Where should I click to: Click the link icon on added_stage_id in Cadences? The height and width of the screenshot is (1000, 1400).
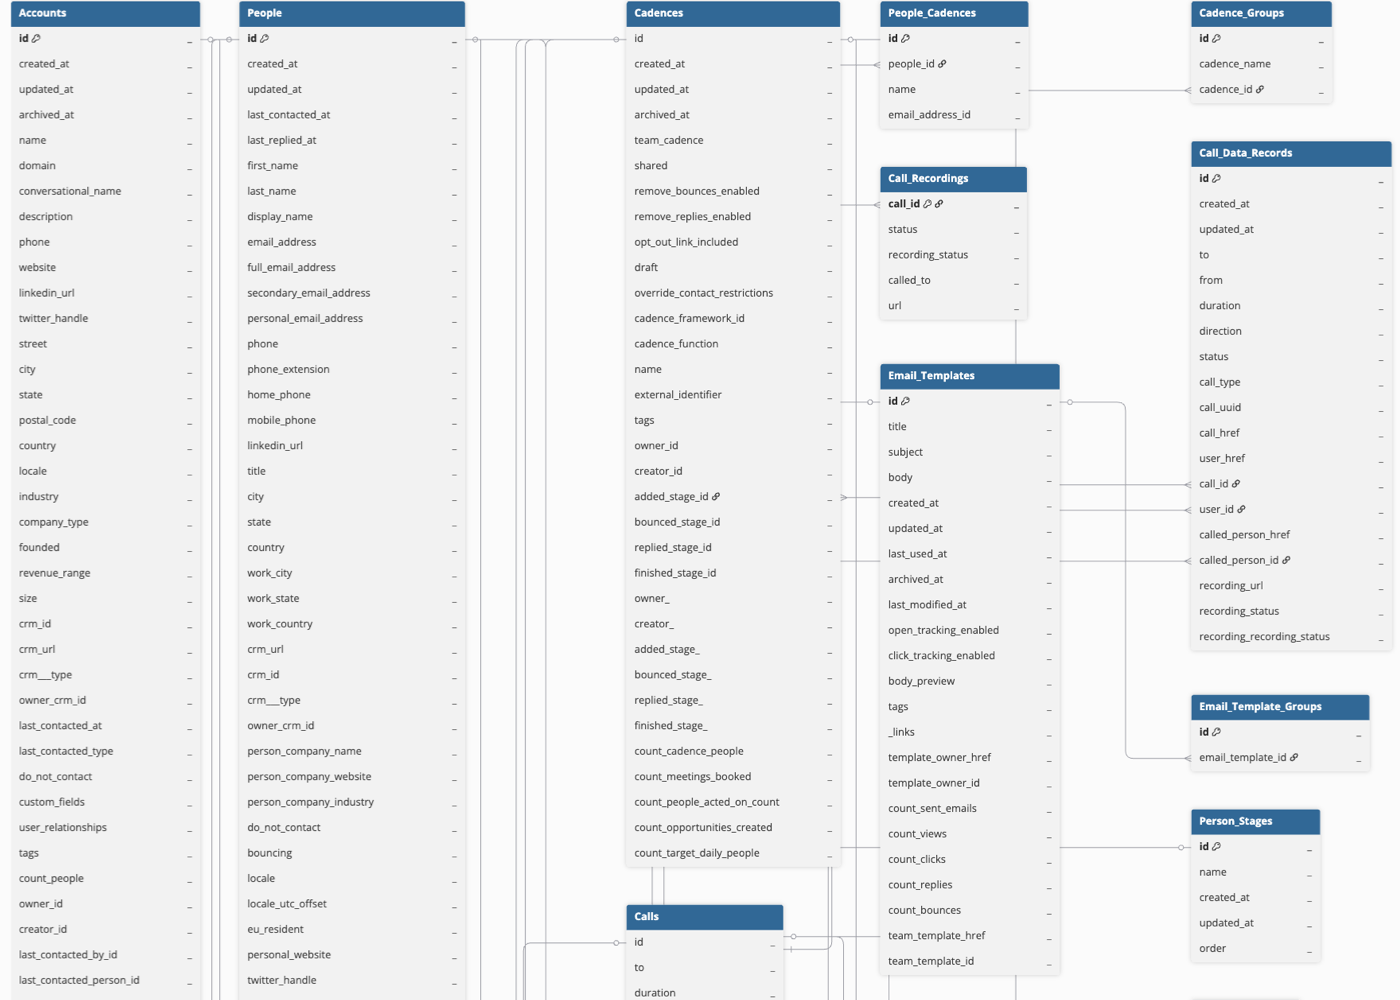coord(716,496)
